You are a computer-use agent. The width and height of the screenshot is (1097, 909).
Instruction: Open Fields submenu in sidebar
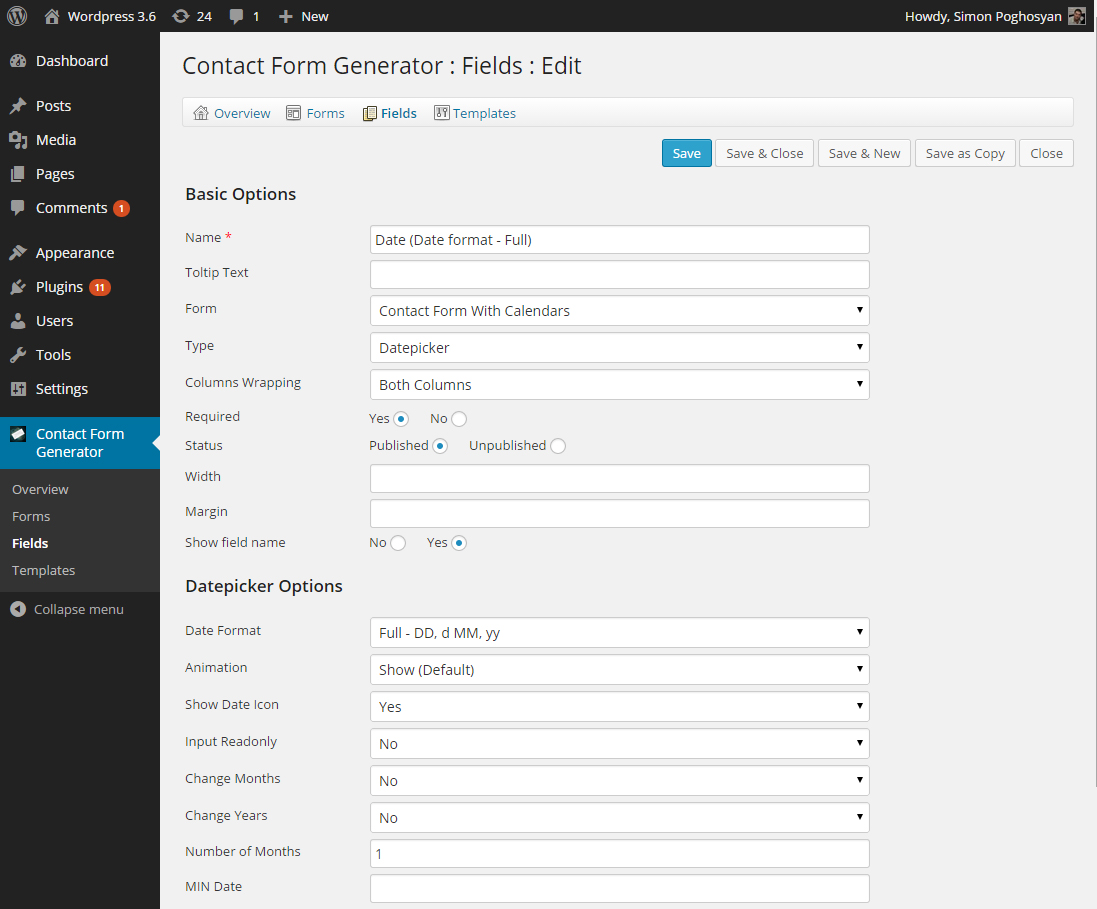coord(30,544)
